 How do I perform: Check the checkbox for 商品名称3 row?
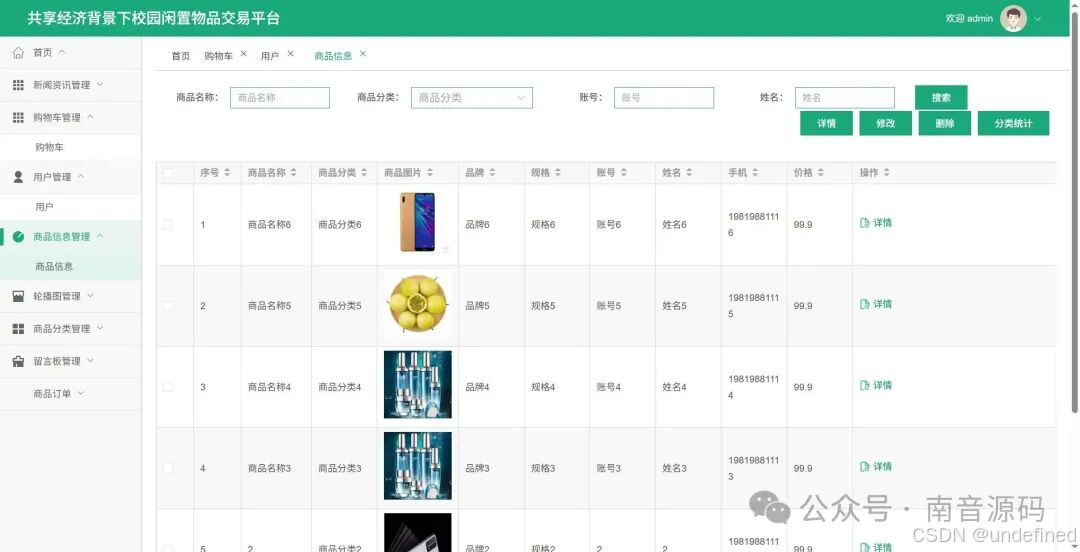click(x=168, y=468)
